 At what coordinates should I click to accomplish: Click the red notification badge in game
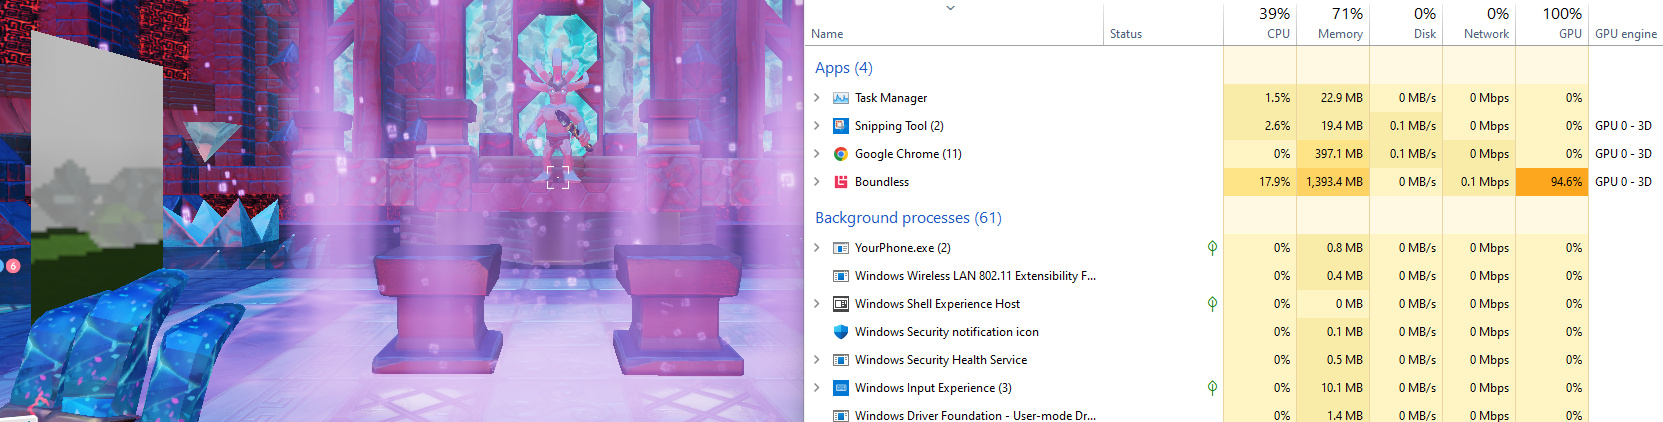pos(13,266)
